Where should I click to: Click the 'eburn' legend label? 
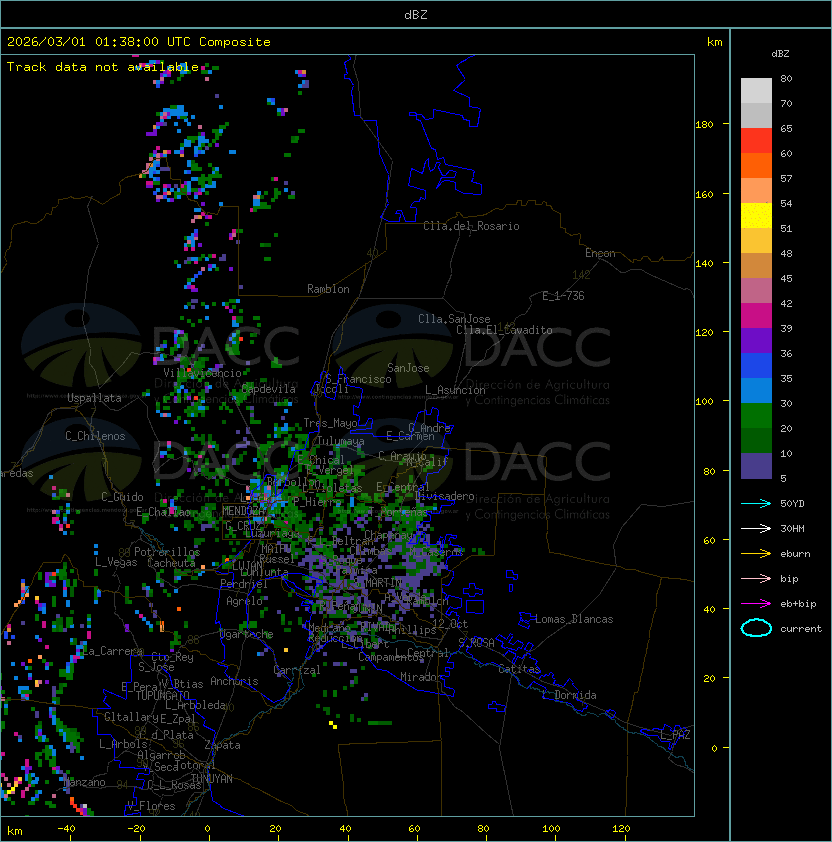coord(795,554)
